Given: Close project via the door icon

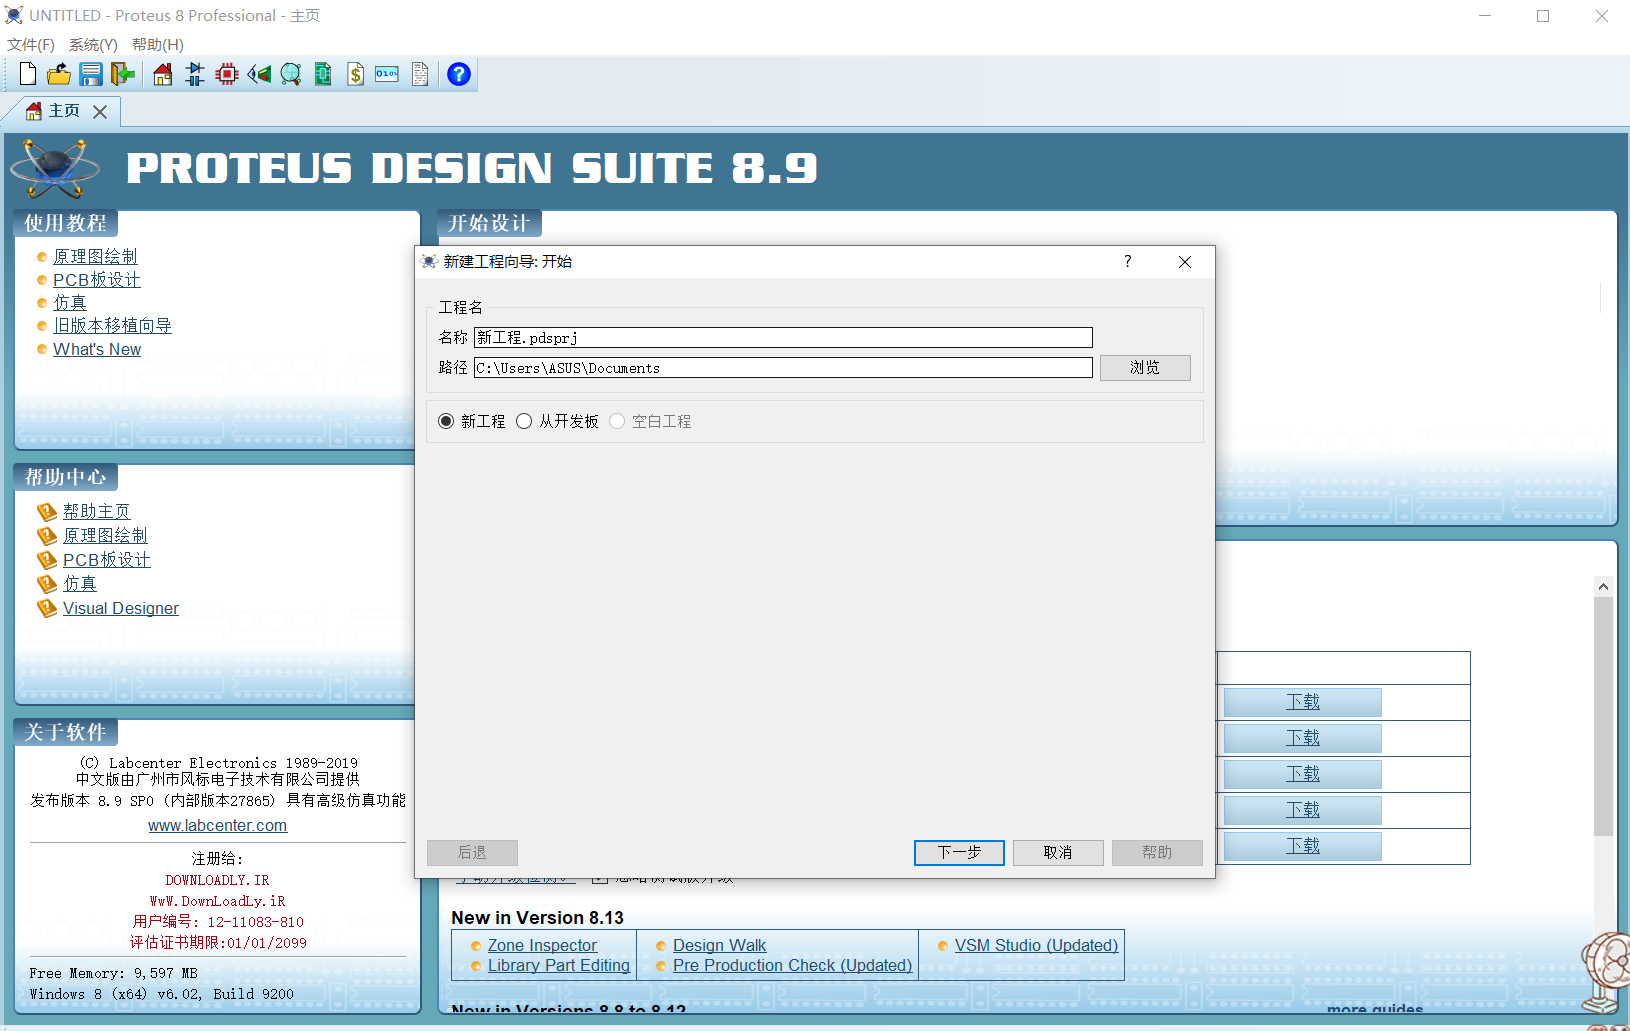Looking at the screenshot, I should 123,74.
